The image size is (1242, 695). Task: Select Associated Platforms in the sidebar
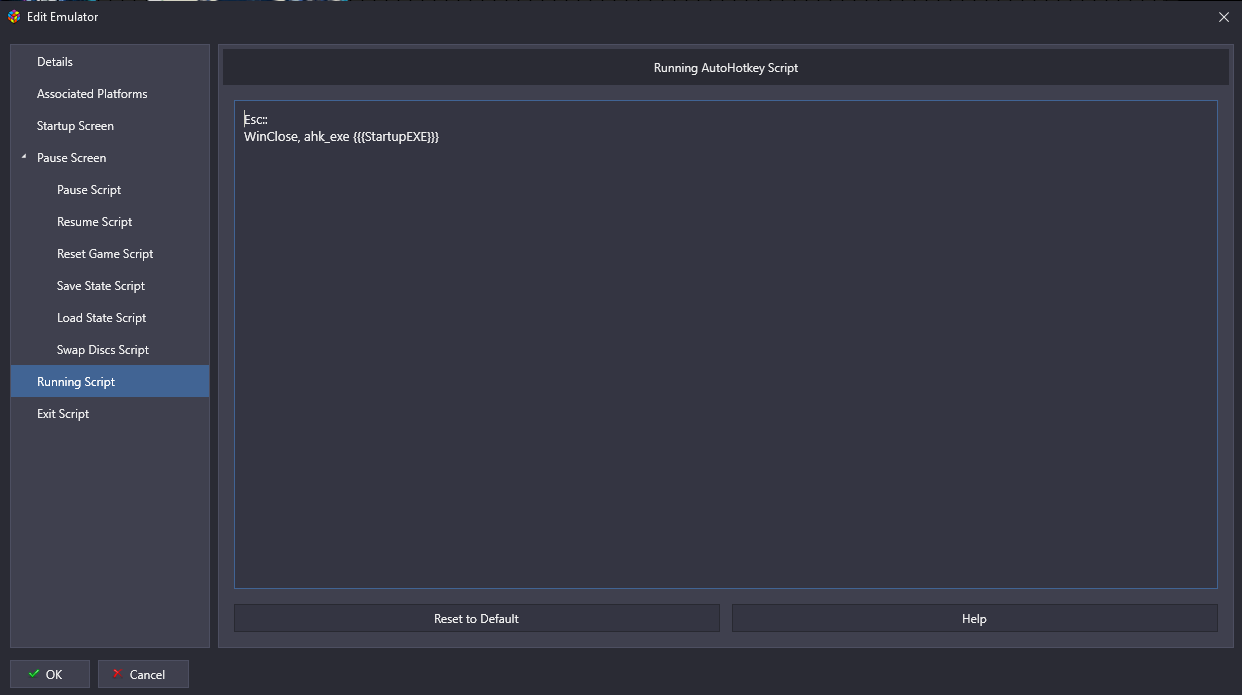[92, 94]
